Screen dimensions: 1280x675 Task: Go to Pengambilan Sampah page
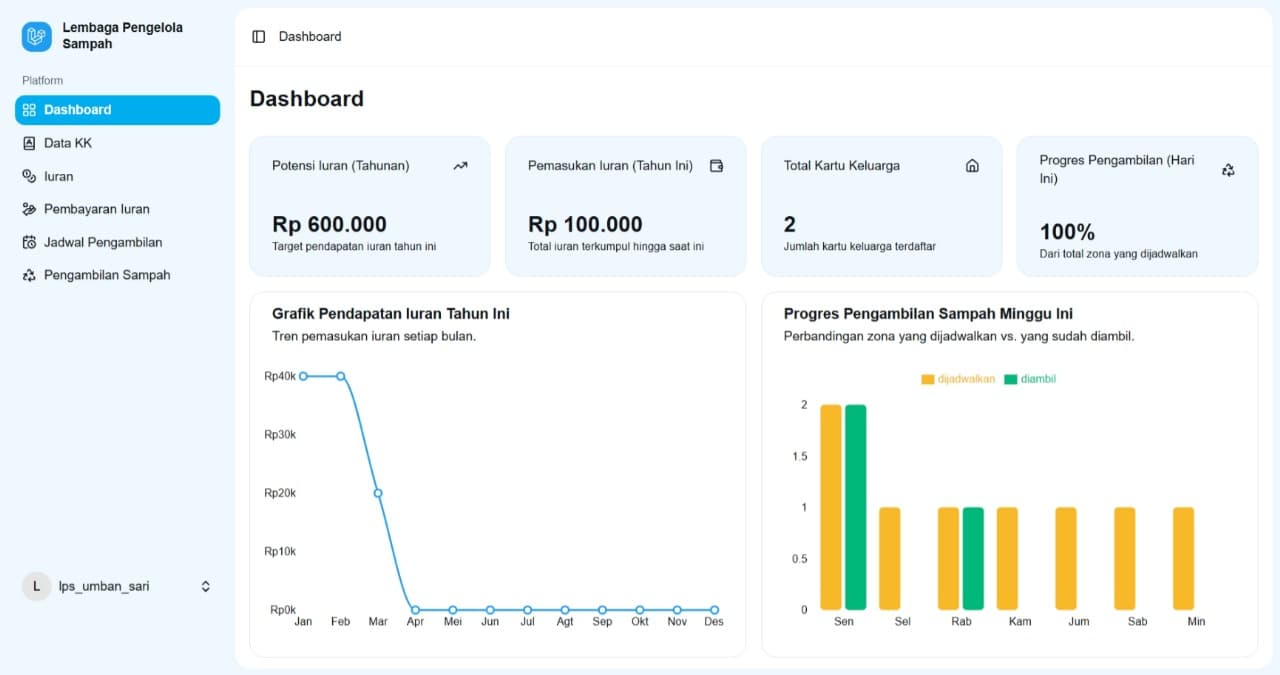tap(117, 275)
